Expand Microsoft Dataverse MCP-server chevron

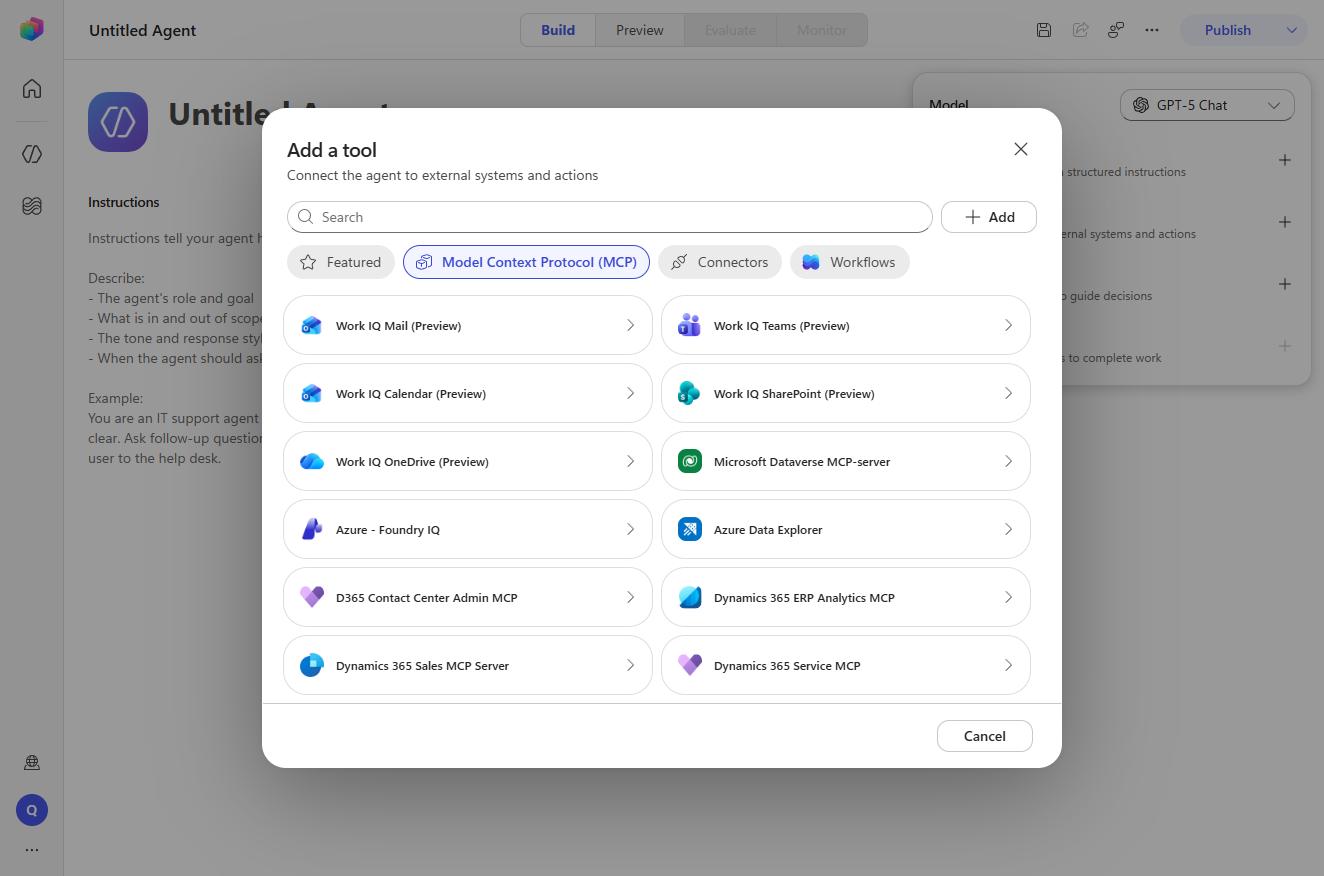[1008, 461]
